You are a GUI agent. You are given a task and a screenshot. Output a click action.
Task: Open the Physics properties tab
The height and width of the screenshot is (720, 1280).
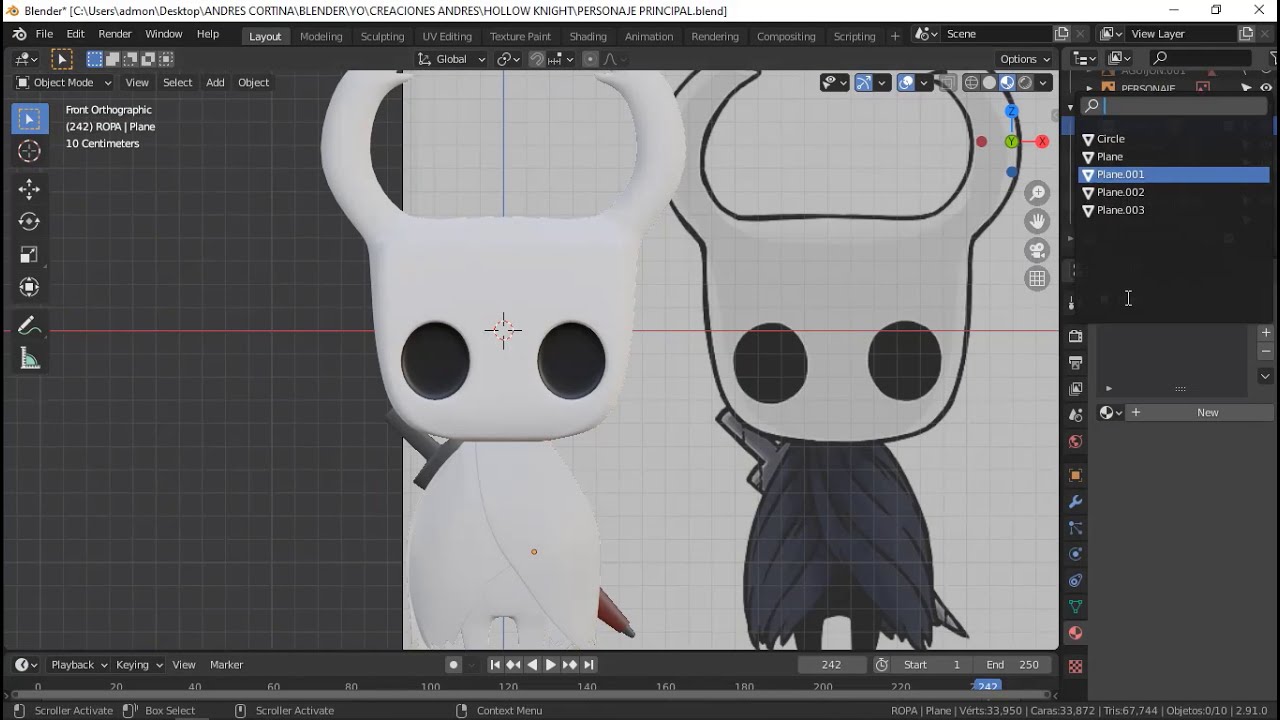[x=1076, y=554]
